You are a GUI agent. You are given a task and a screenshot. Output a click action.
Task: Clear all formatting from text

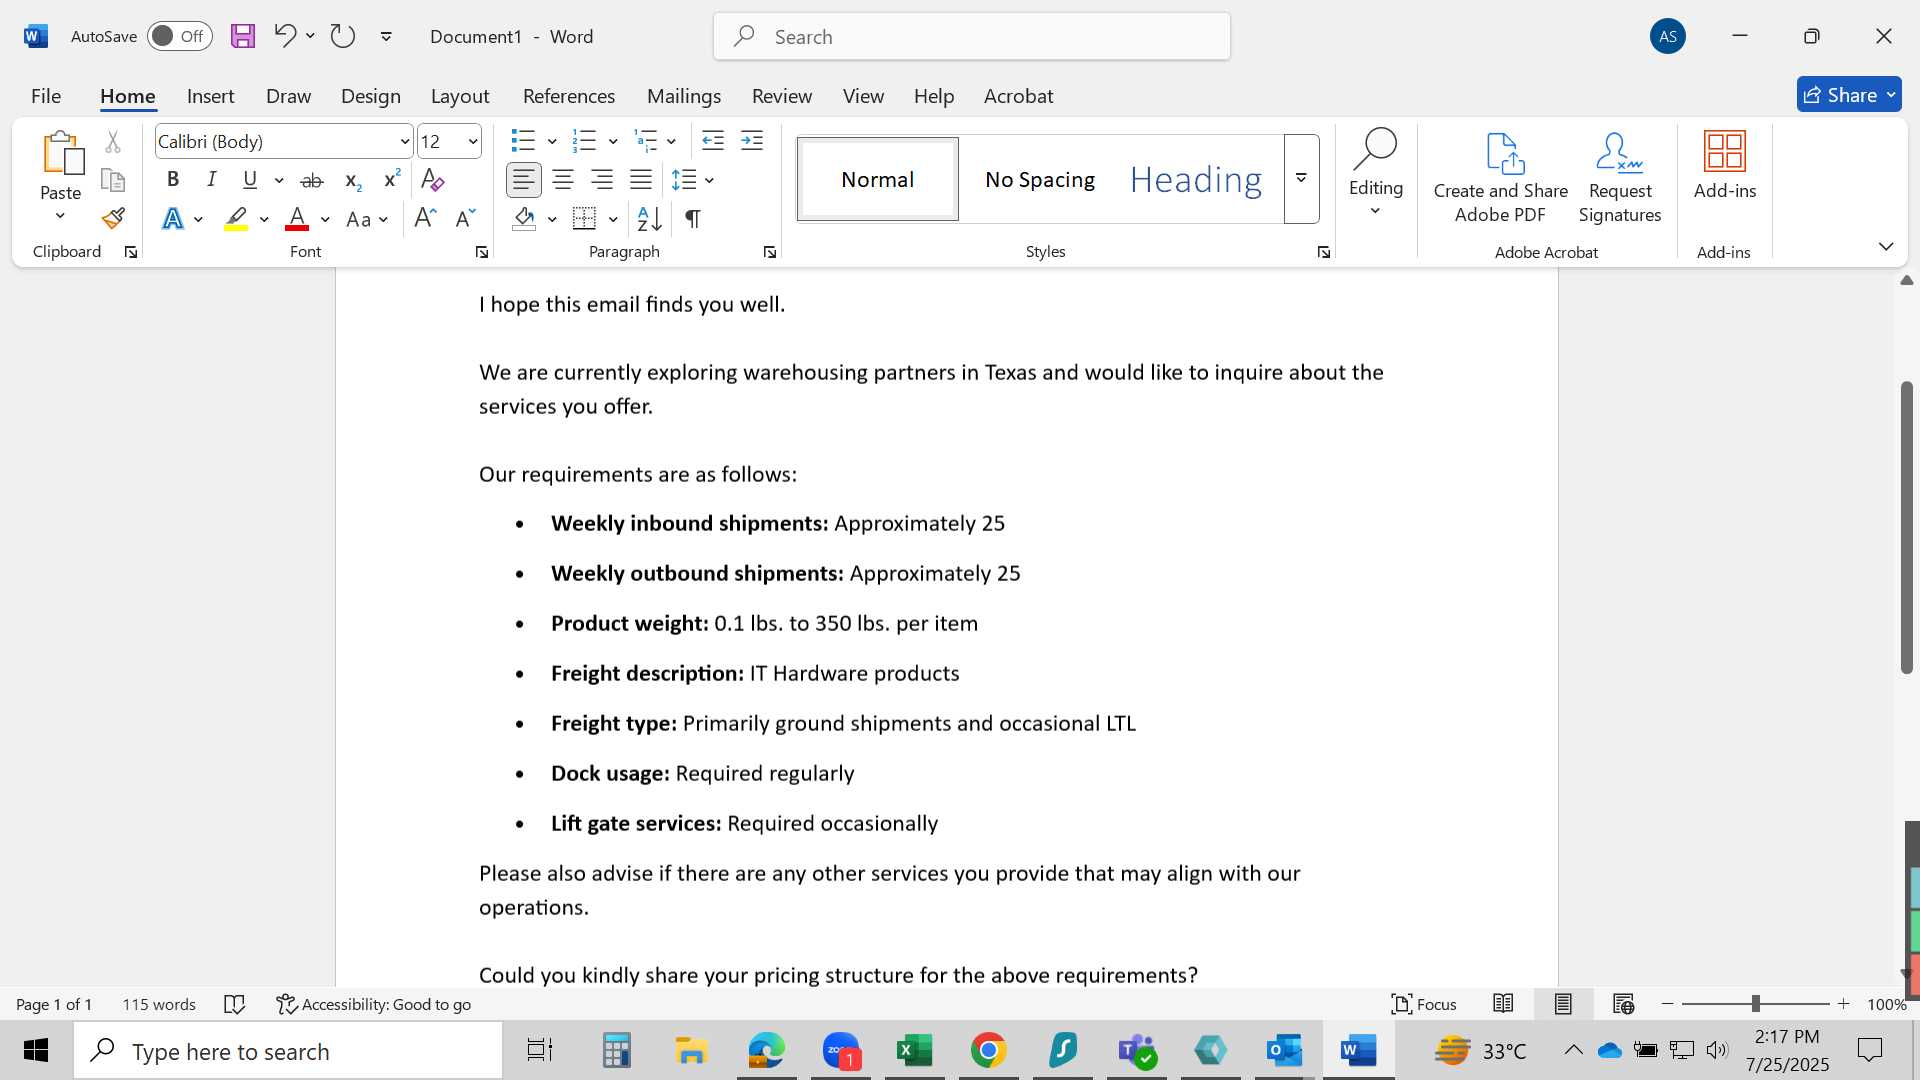432,180
